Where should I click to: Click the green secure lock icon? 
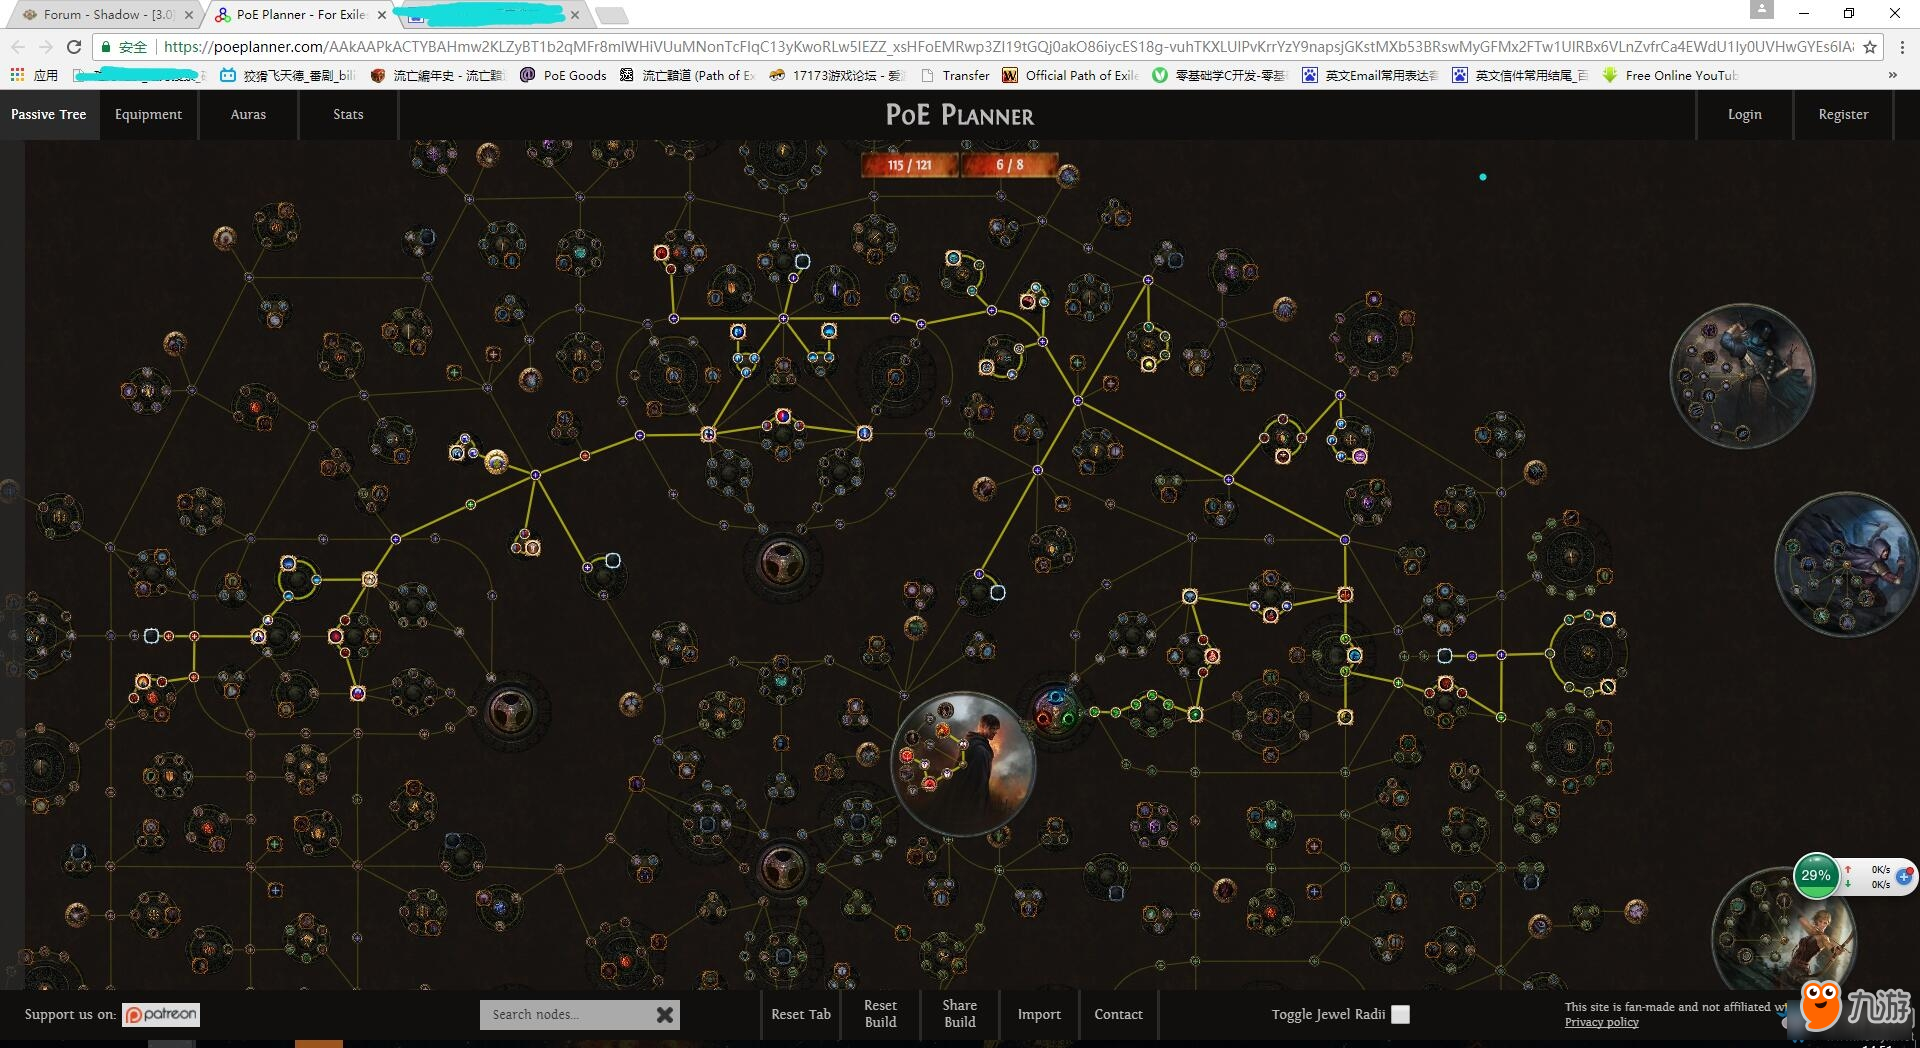[x=106, y=47]
